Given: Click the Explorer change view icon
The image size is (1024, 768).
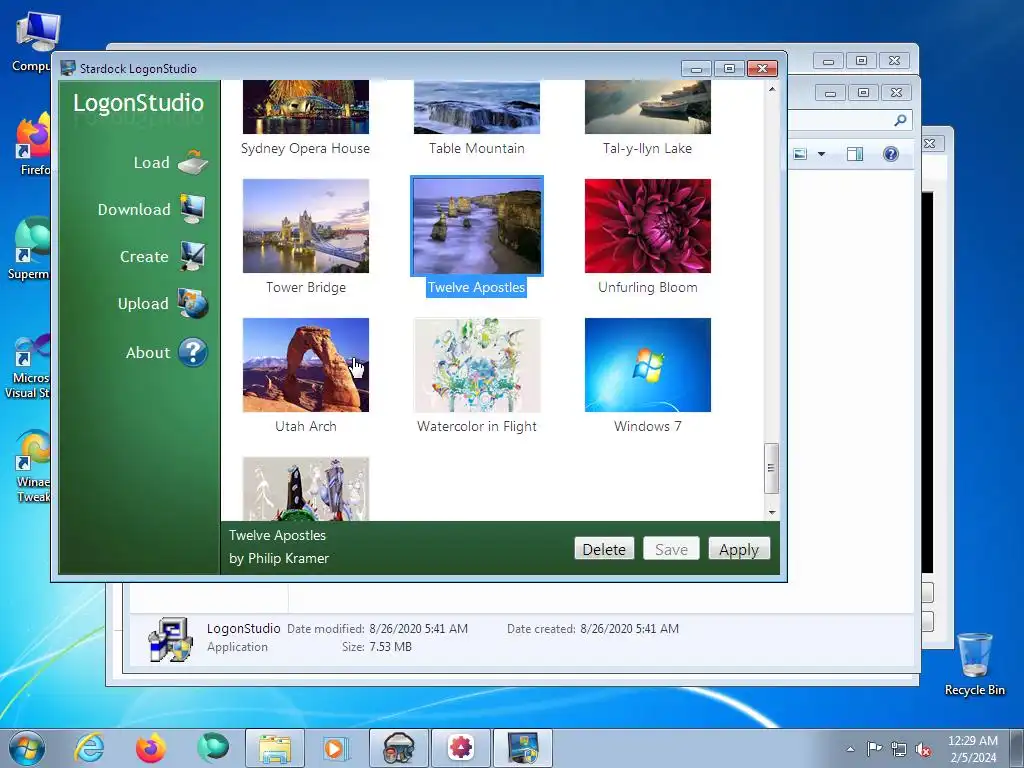Looking at the screenshot, I should click(800, 154).
